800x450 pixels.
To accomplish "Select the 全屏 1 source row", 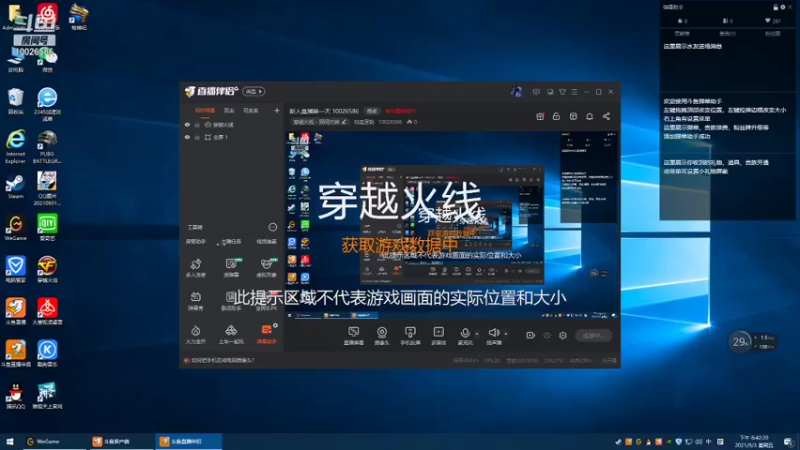I will click(x=232, y=137).
